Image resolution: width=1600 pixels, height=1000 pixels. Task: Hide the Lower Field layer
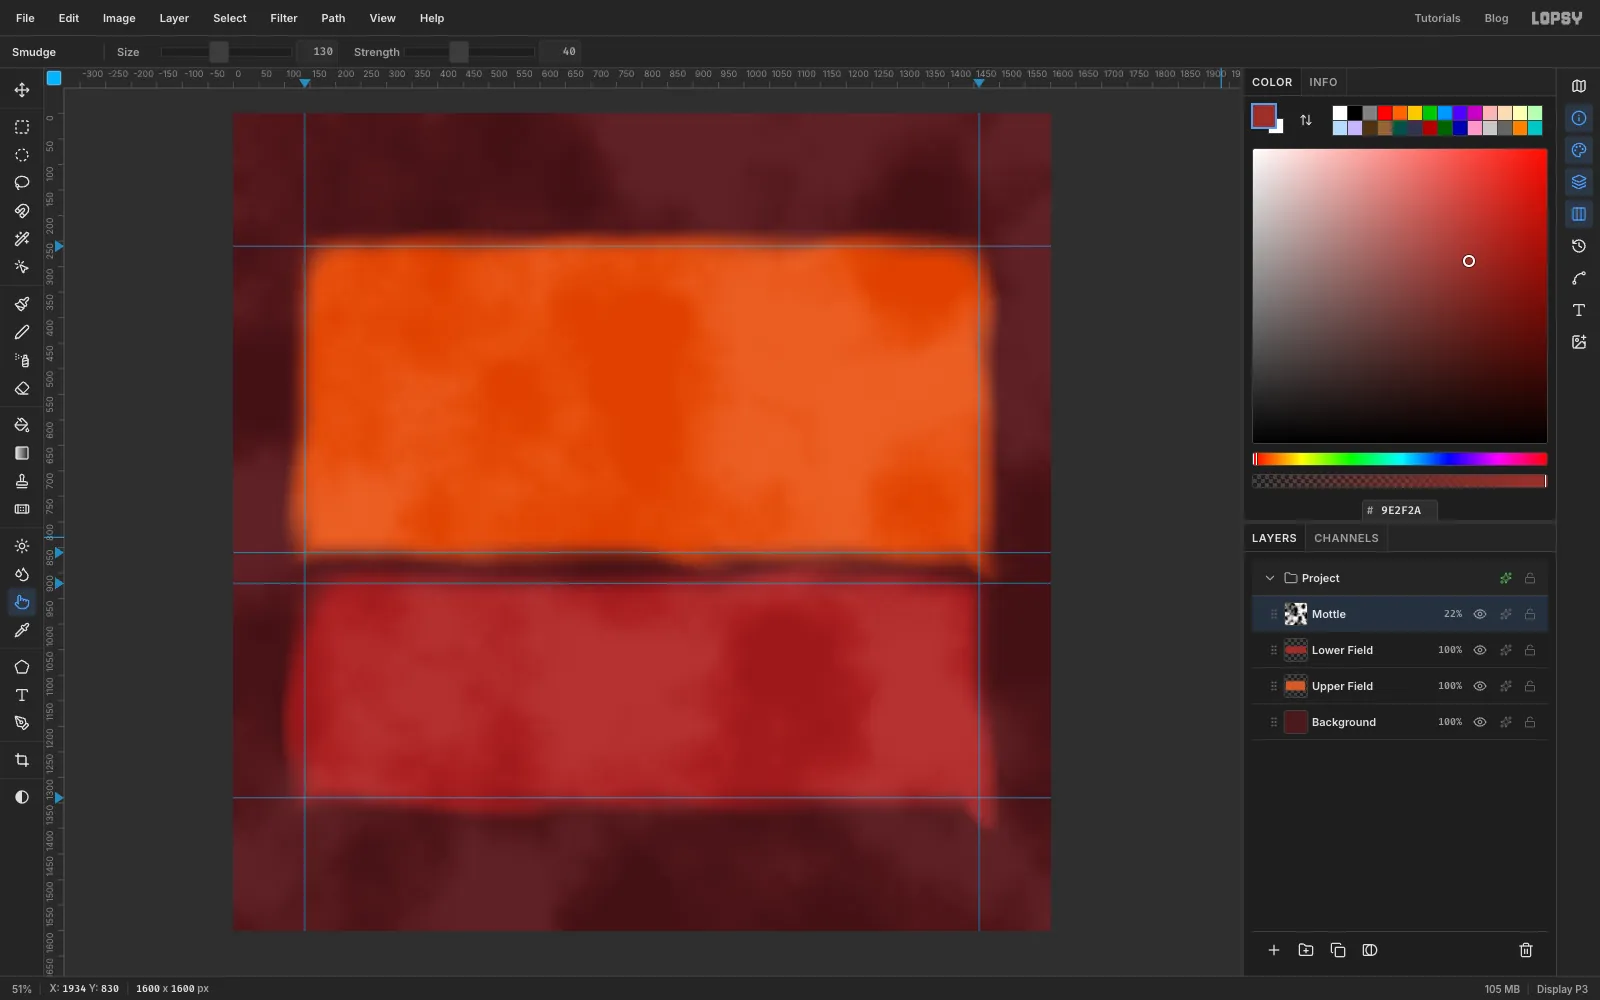tap(1480, 650)
